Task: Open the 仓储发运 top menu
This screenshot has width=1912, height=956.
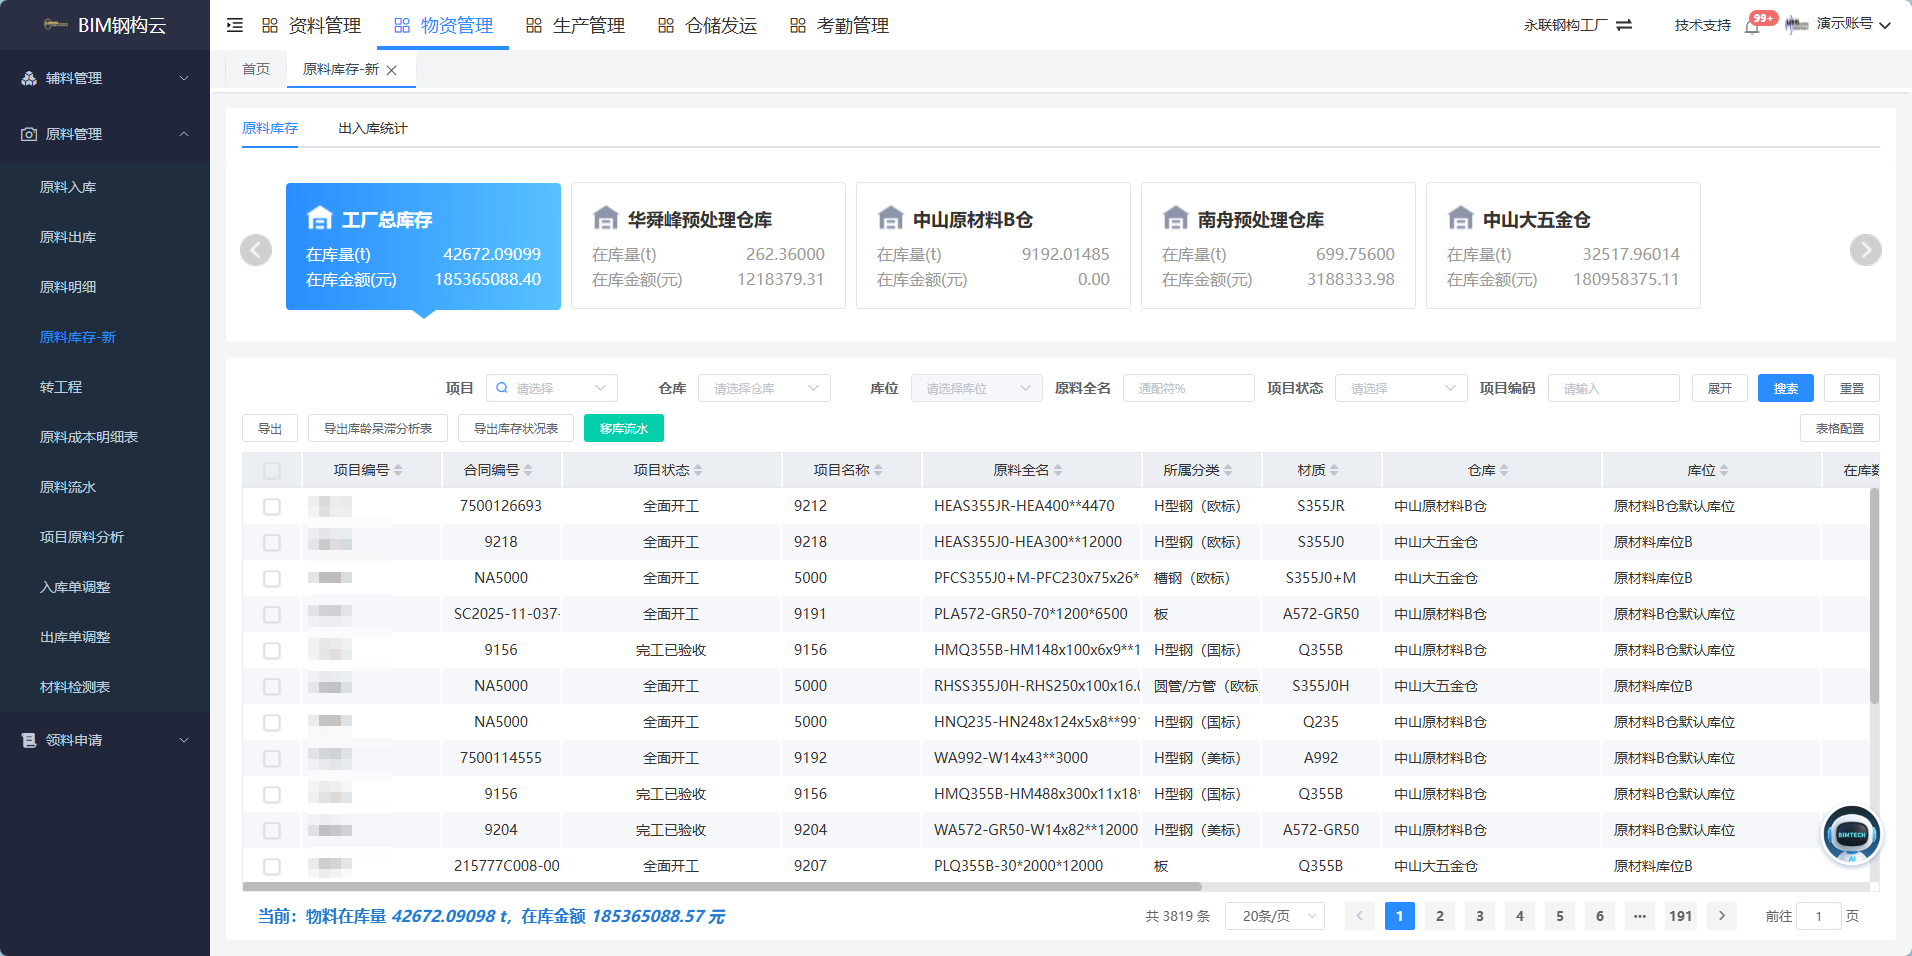Action: pos(707,26)
